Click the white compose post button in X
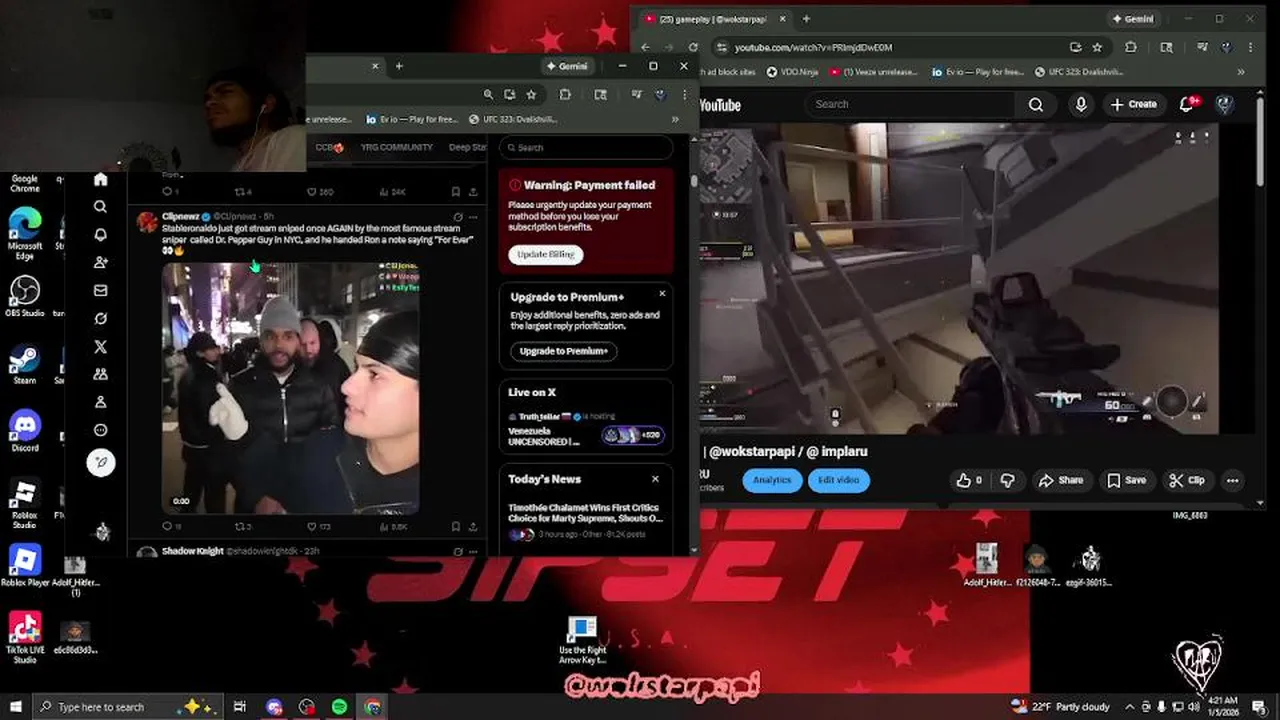 [x=101, y=462]
